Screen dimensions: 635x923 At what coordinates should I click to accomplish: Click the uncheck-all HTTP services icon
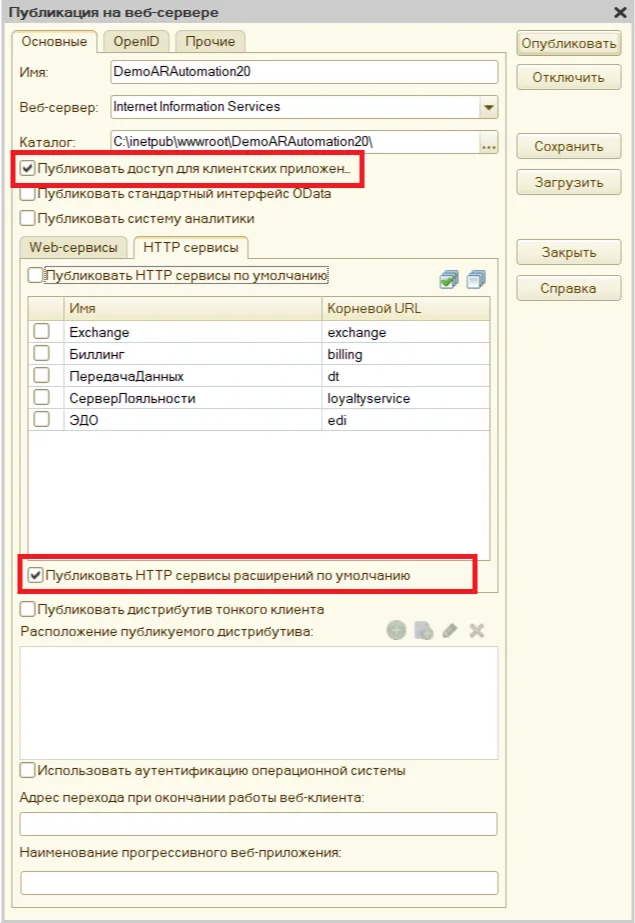tap(475, 280)
